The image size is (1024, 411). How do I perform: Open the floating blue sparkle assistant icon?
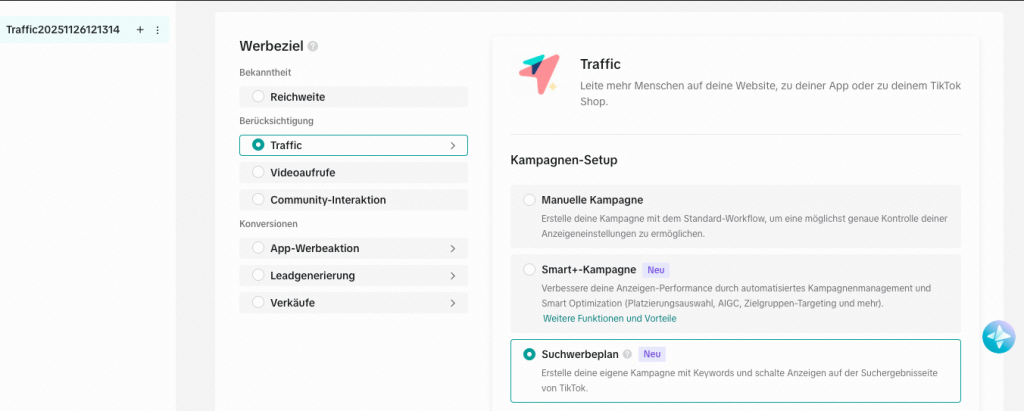tap(998, 337)
